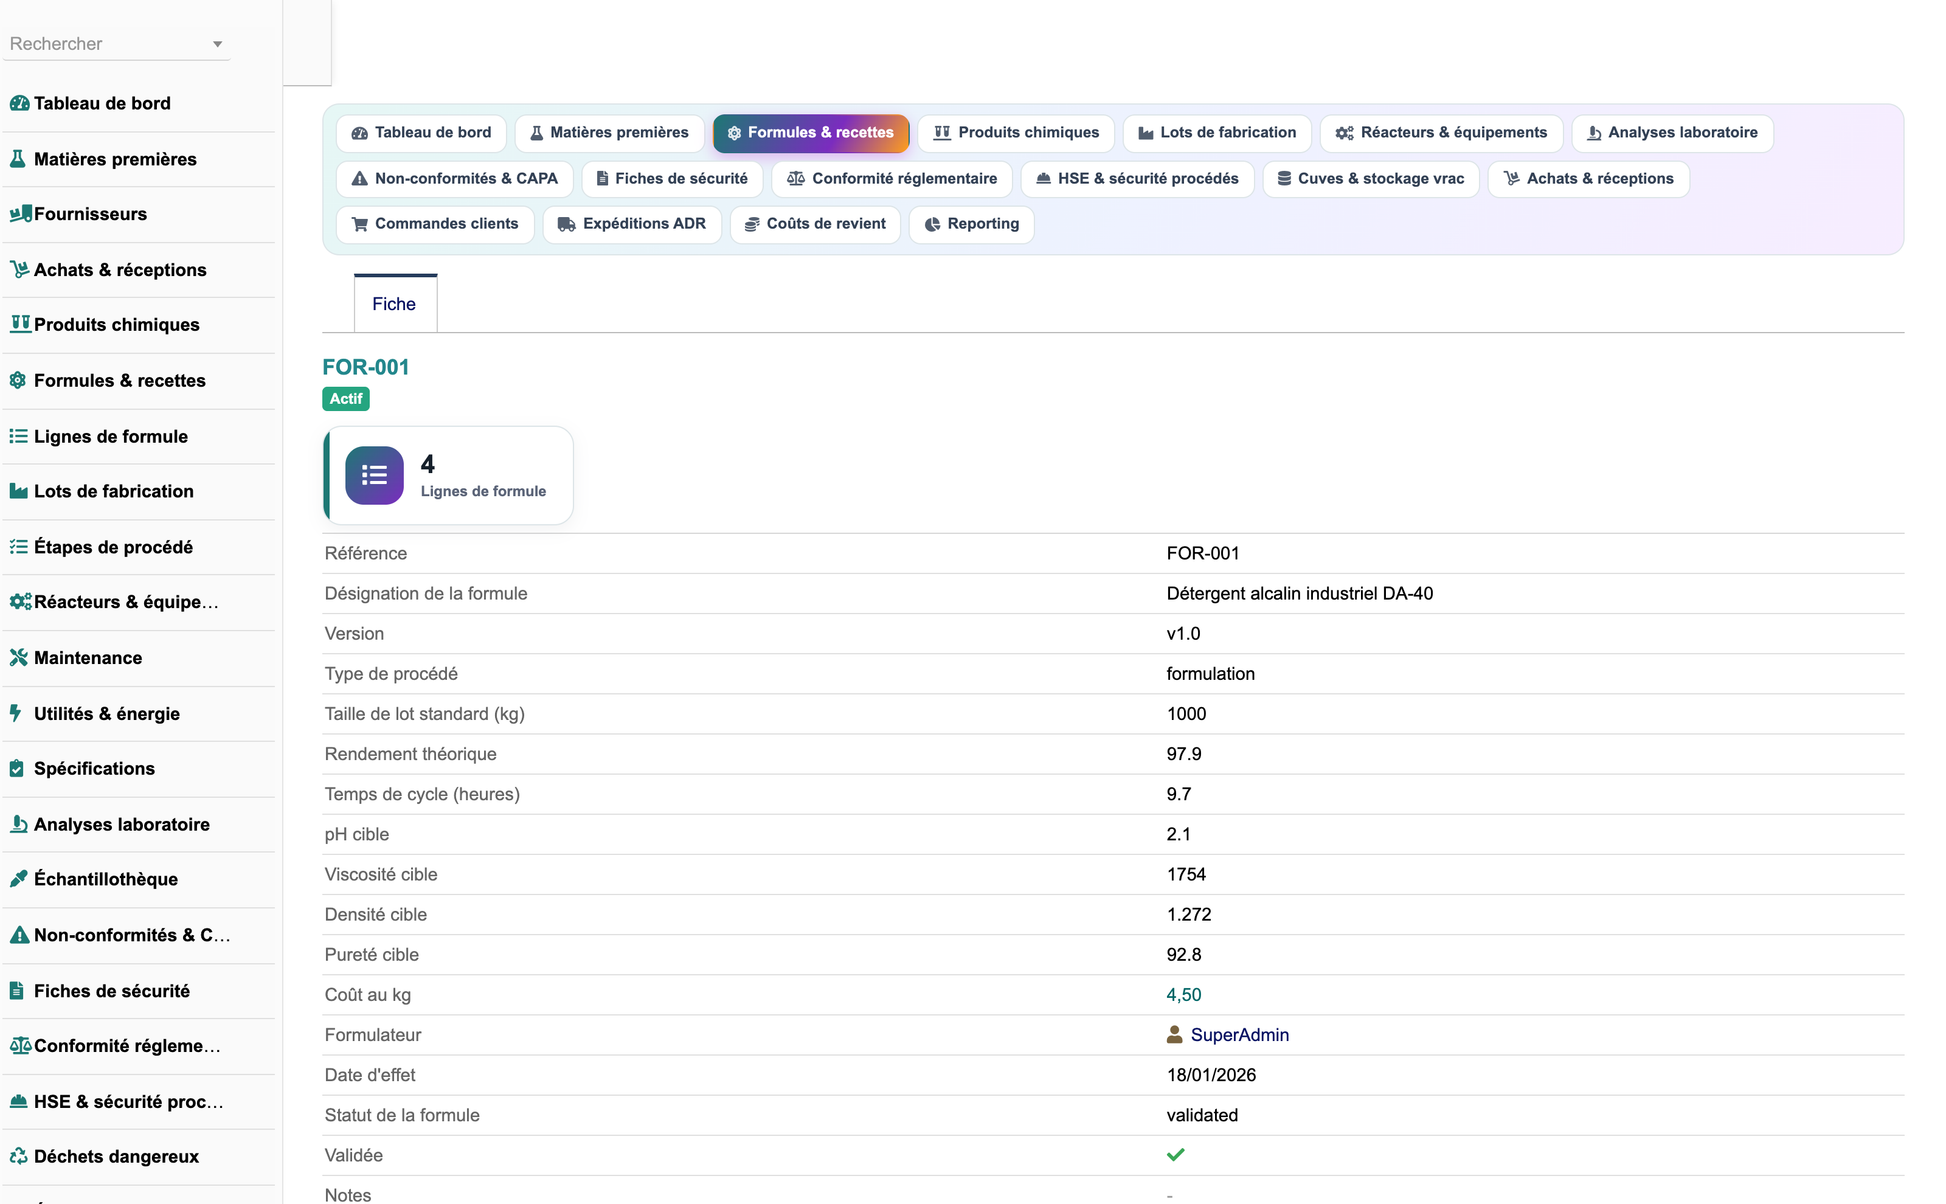The height and width of the screenshot is (1204, 1946).
Task: Switch to the Fiche tab
Action: (395, 304)
